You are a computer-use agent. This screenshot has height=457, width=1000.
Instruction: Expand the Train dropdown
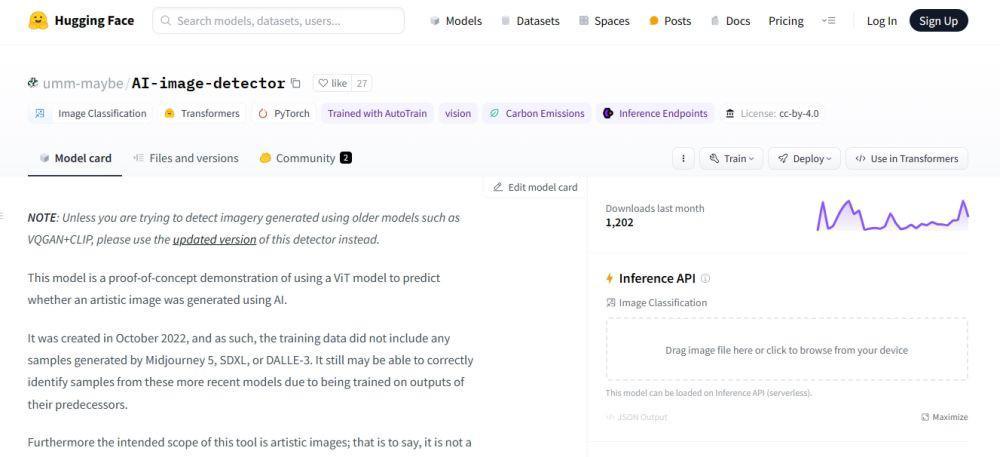[732, 159]
